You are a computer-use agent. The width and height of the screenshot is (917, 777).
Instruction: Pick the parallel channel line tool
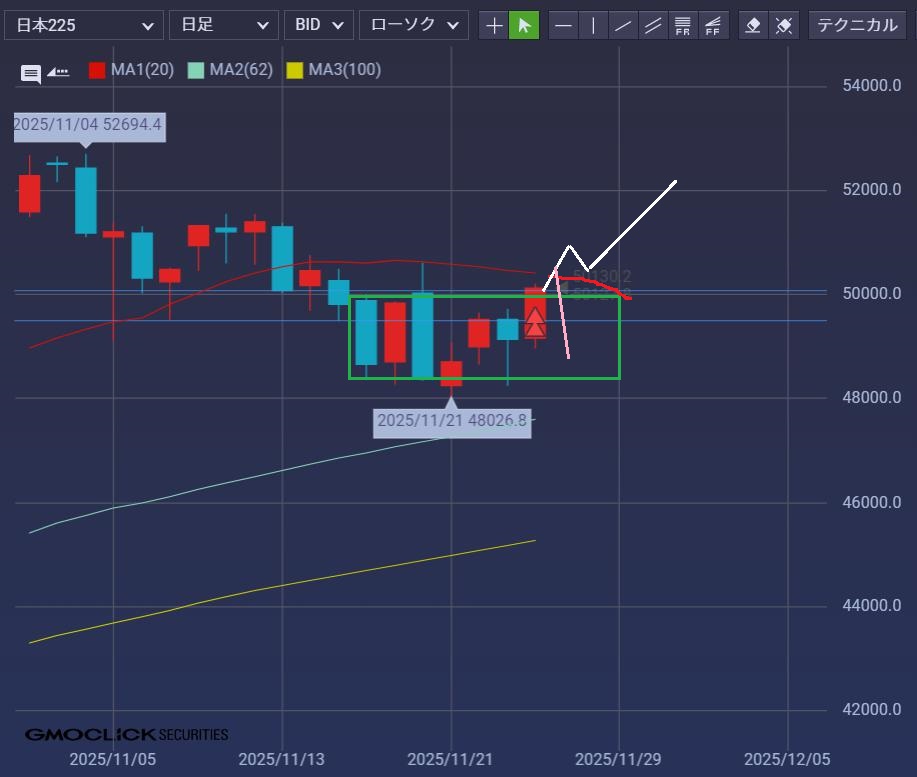click(654, 25)
